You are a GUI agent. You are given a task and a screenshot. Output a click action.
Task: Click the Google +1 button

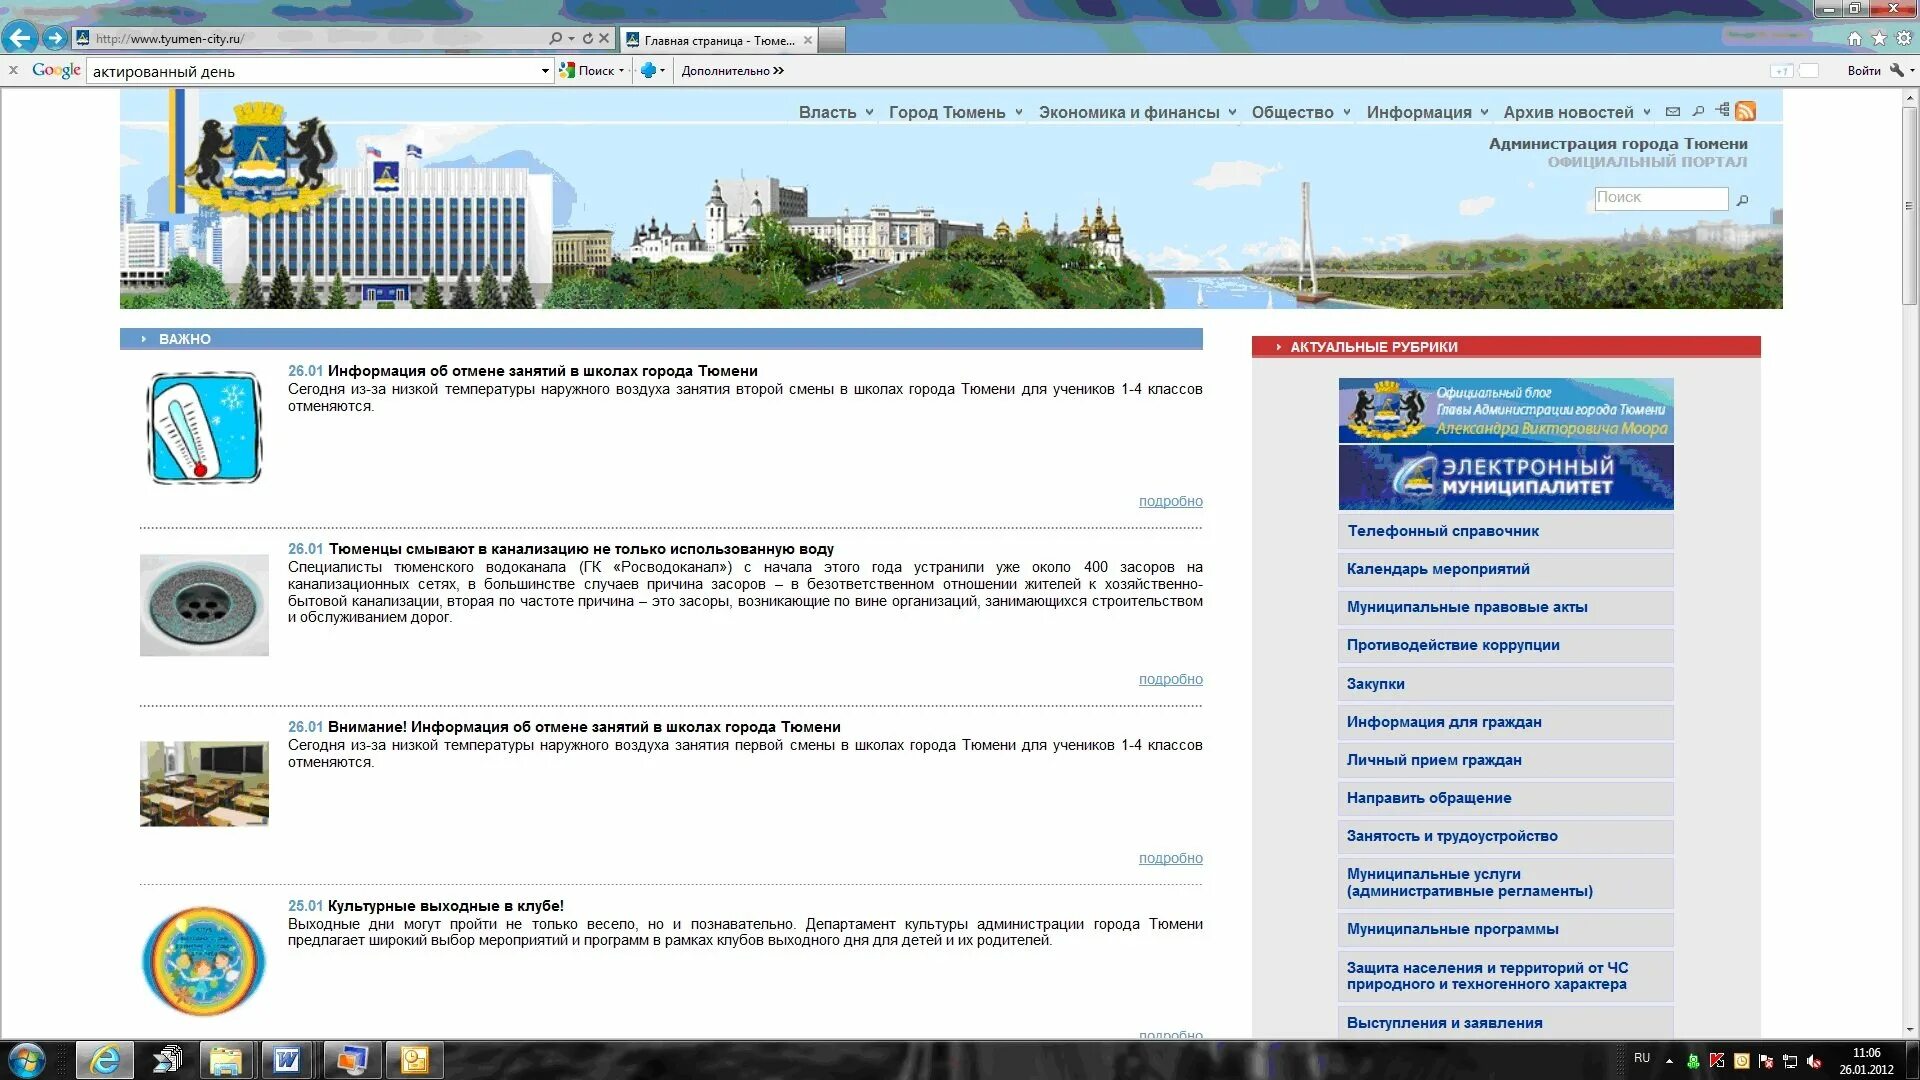point(1782,71)
